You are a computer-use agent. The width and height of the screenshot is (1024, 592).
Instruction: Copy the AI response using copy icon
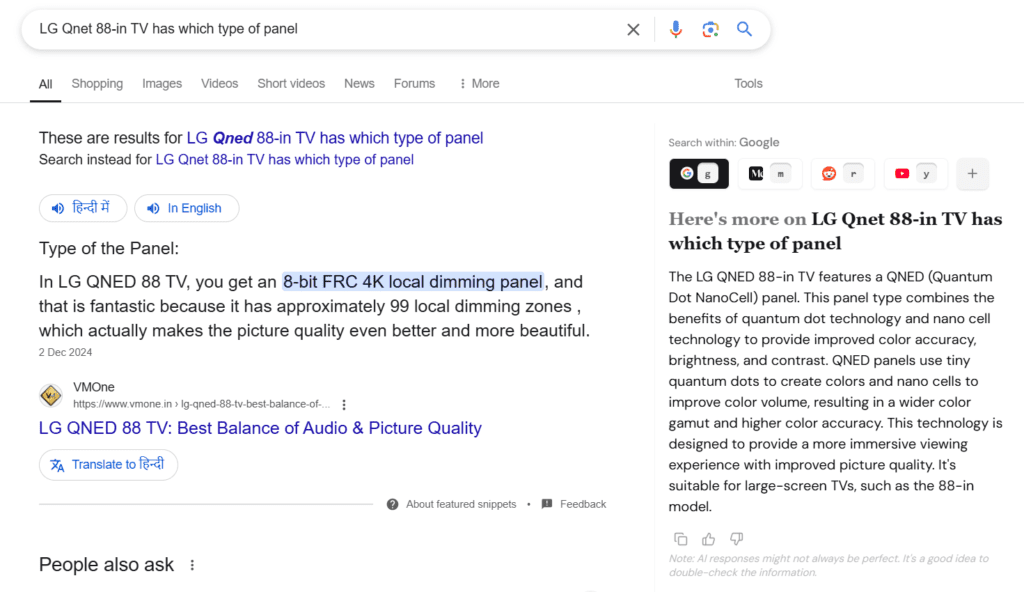[681, 539]
